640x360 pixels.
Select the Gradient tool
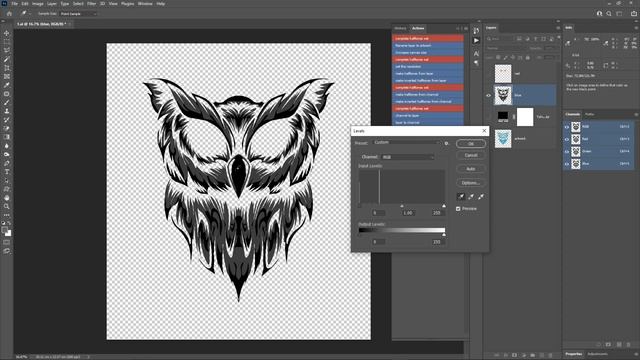(x=7, y=137)
